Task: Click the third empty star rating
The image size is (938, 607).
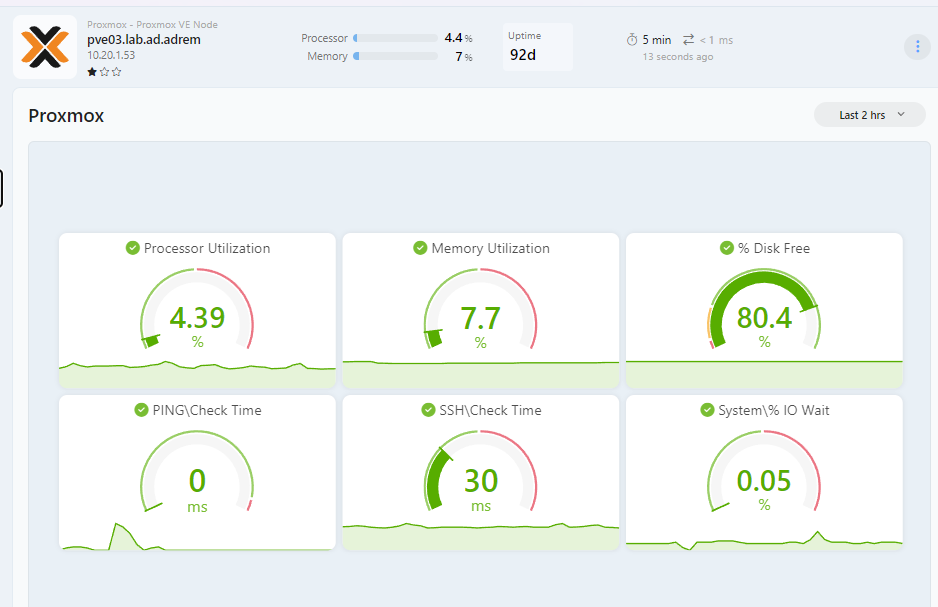Action: [x=117, y=72]
